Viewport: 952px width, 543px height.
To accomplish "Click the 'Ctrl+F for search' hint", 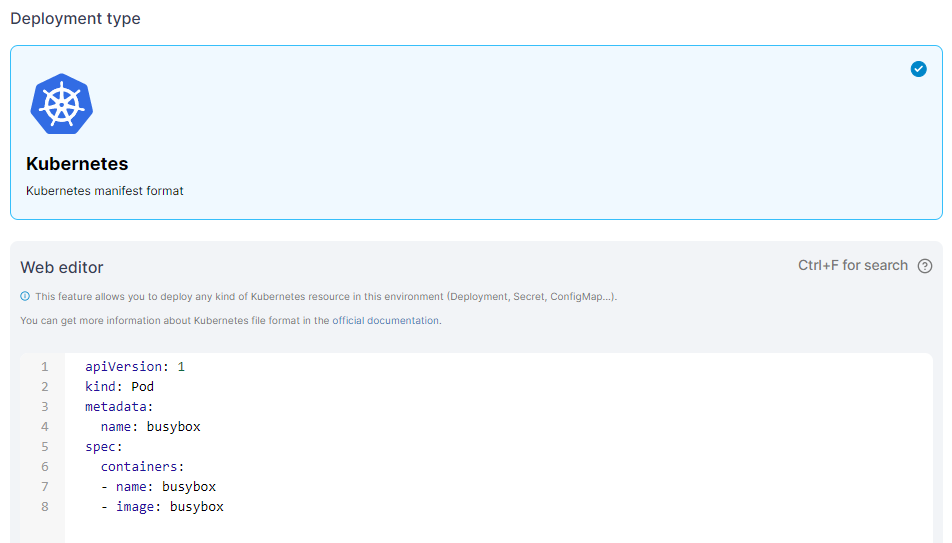I will tap(852, 265).
